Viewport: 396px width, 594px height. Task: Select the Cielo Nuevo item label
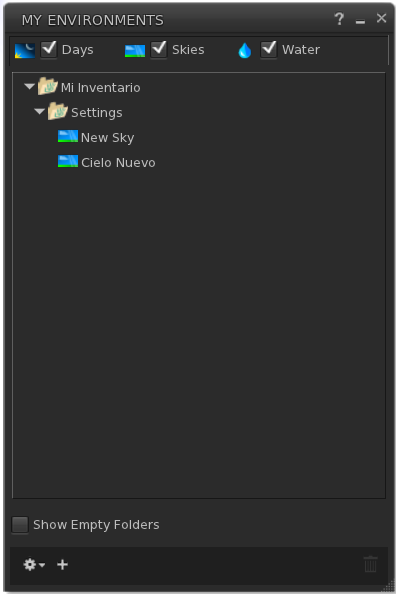pyautogui.click(x=118, y=163)
